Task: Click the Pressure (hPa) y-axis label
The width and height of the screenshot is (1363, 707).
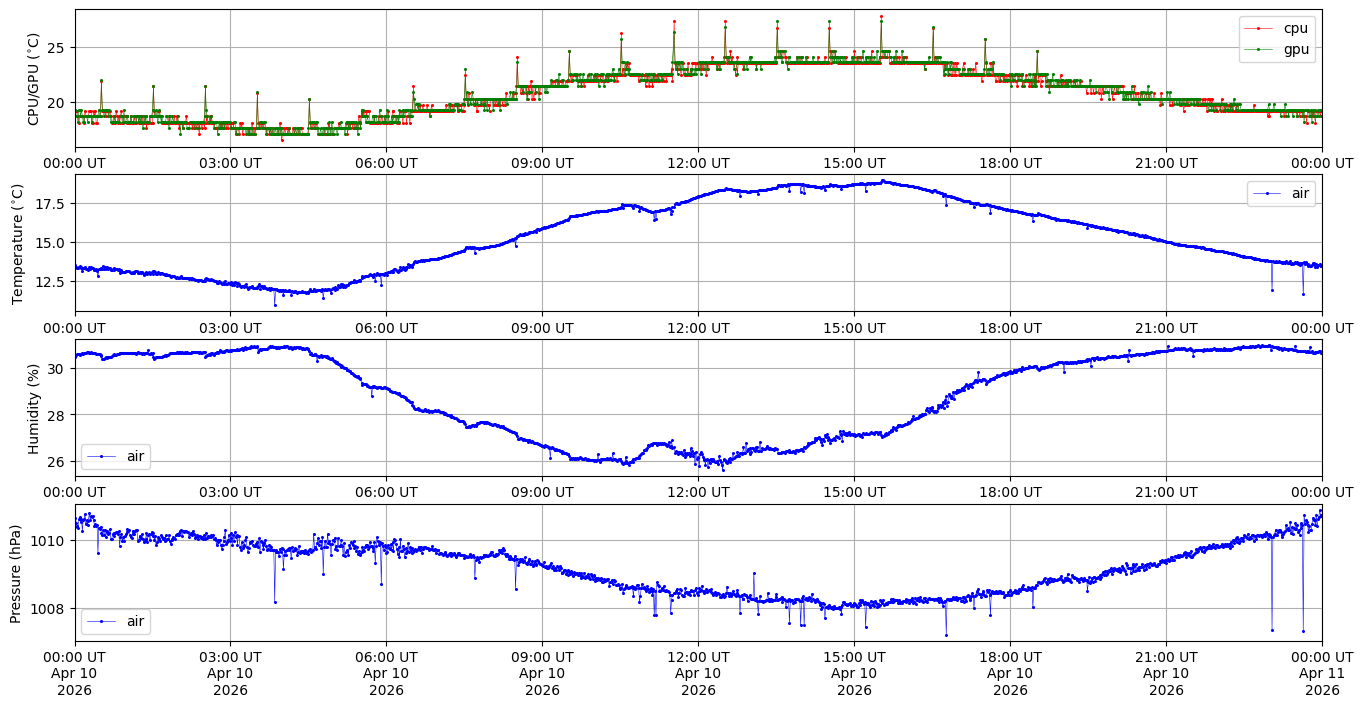Action: click(17, 573)
